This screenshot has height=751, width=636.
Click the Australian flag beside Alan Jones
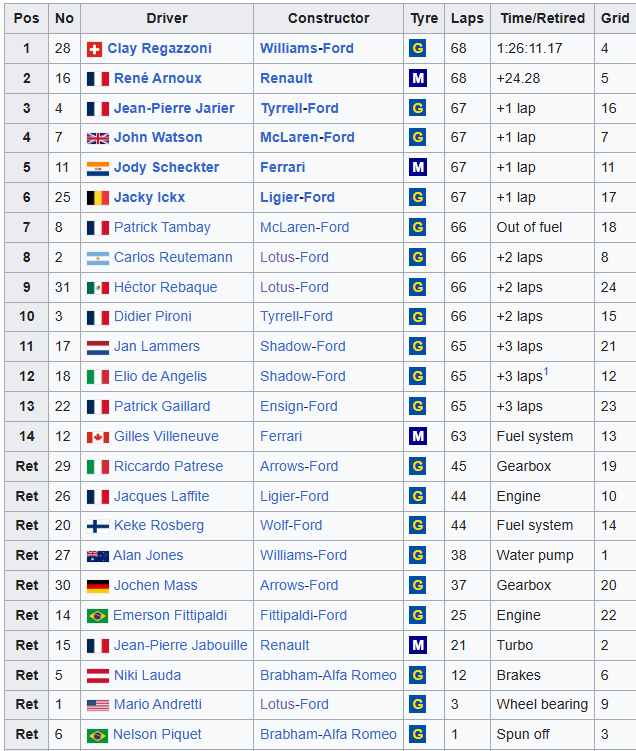98,556
